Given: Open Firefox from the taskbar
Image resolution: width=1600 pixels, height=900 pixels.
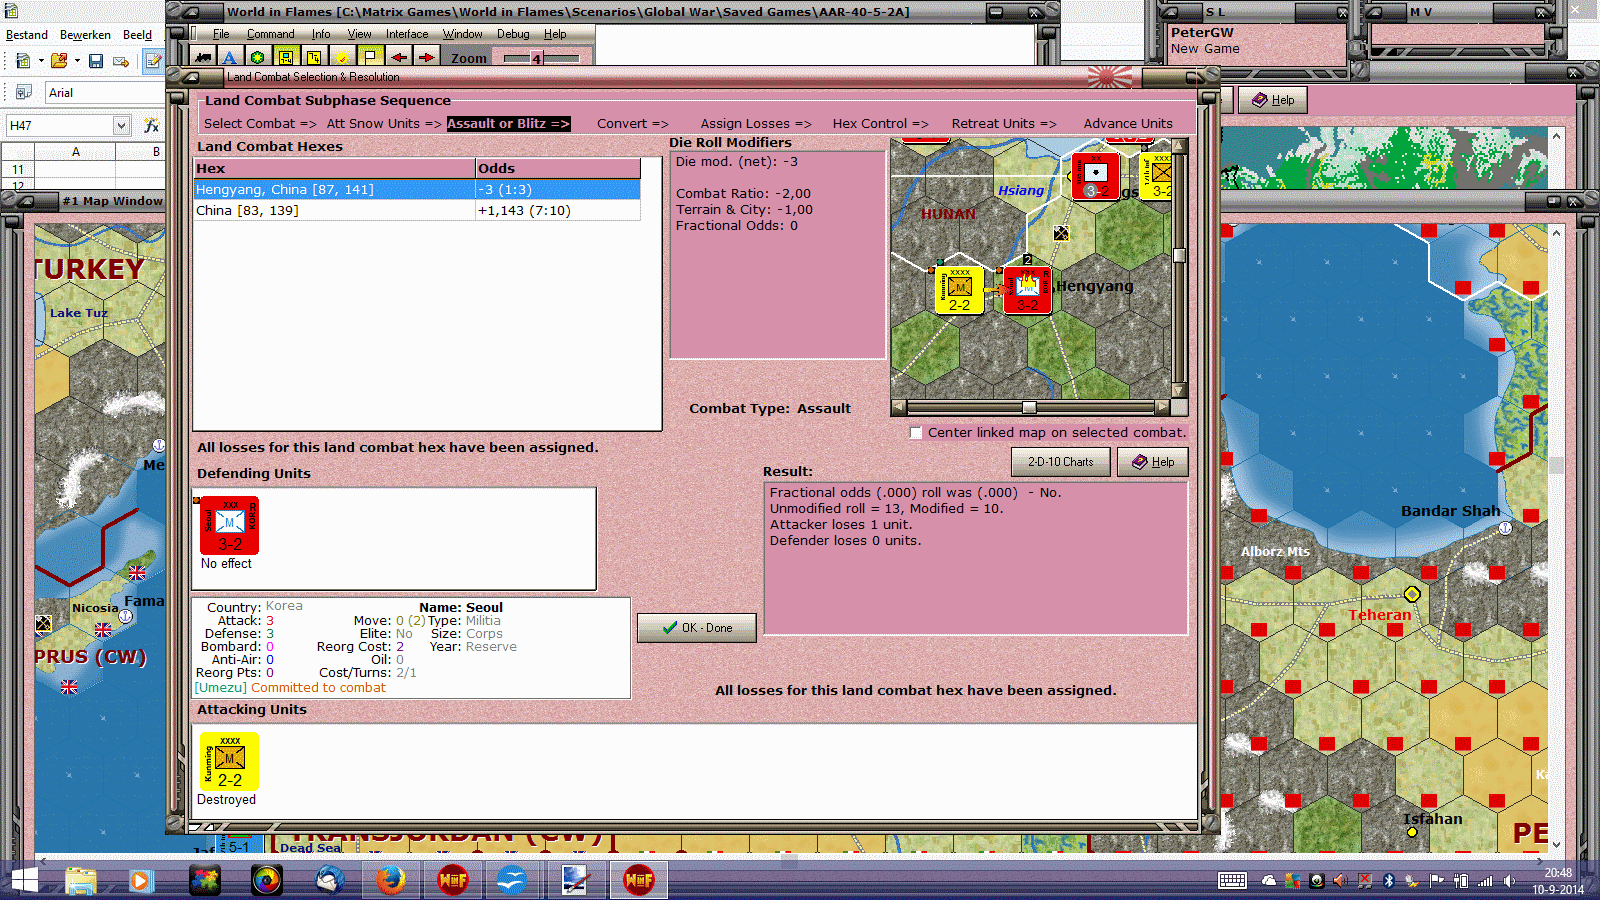Looking at the screenshot, I should pos(391,880).
